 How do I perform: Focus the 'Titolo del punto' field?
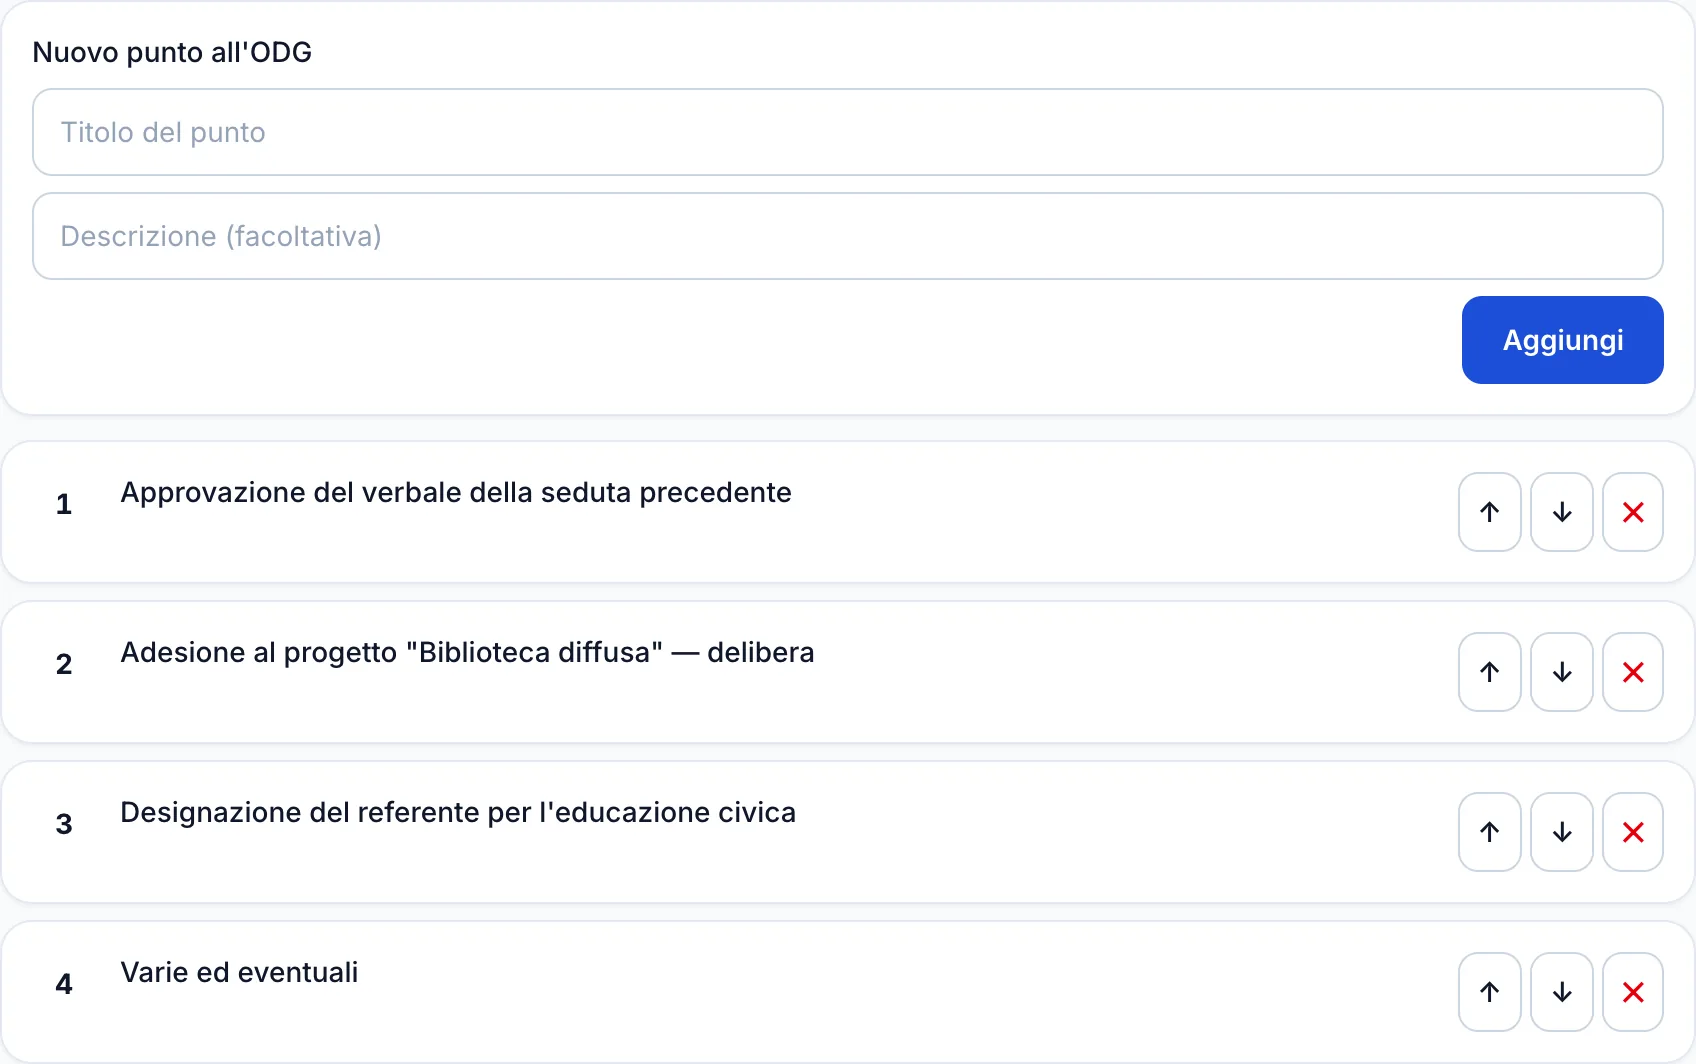tap(848, 132)
